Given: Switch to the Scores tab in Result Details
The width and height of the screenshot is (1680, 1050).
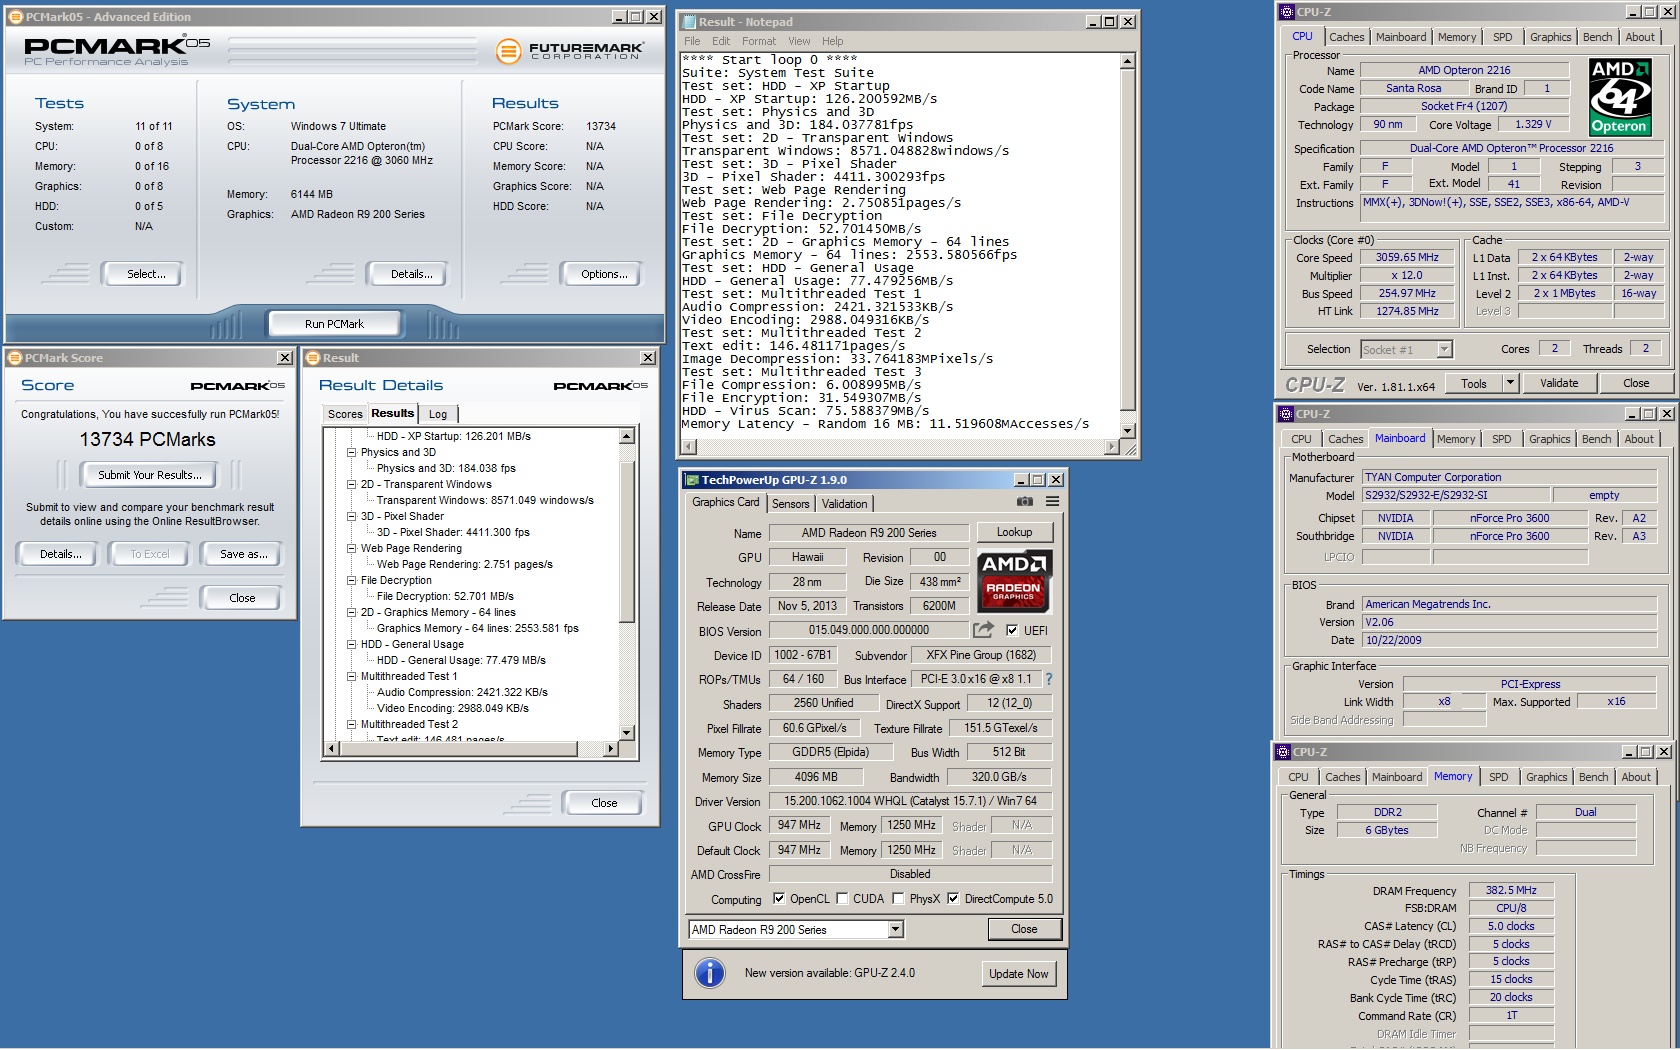Looking at the screenshot, I should 345,414.
